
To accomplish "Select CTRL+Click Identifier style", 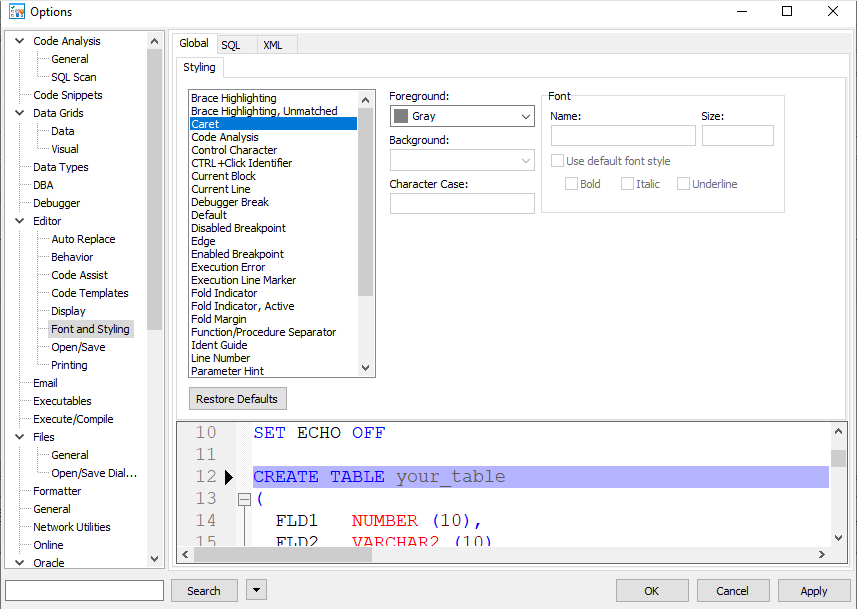I will point(273,163).
